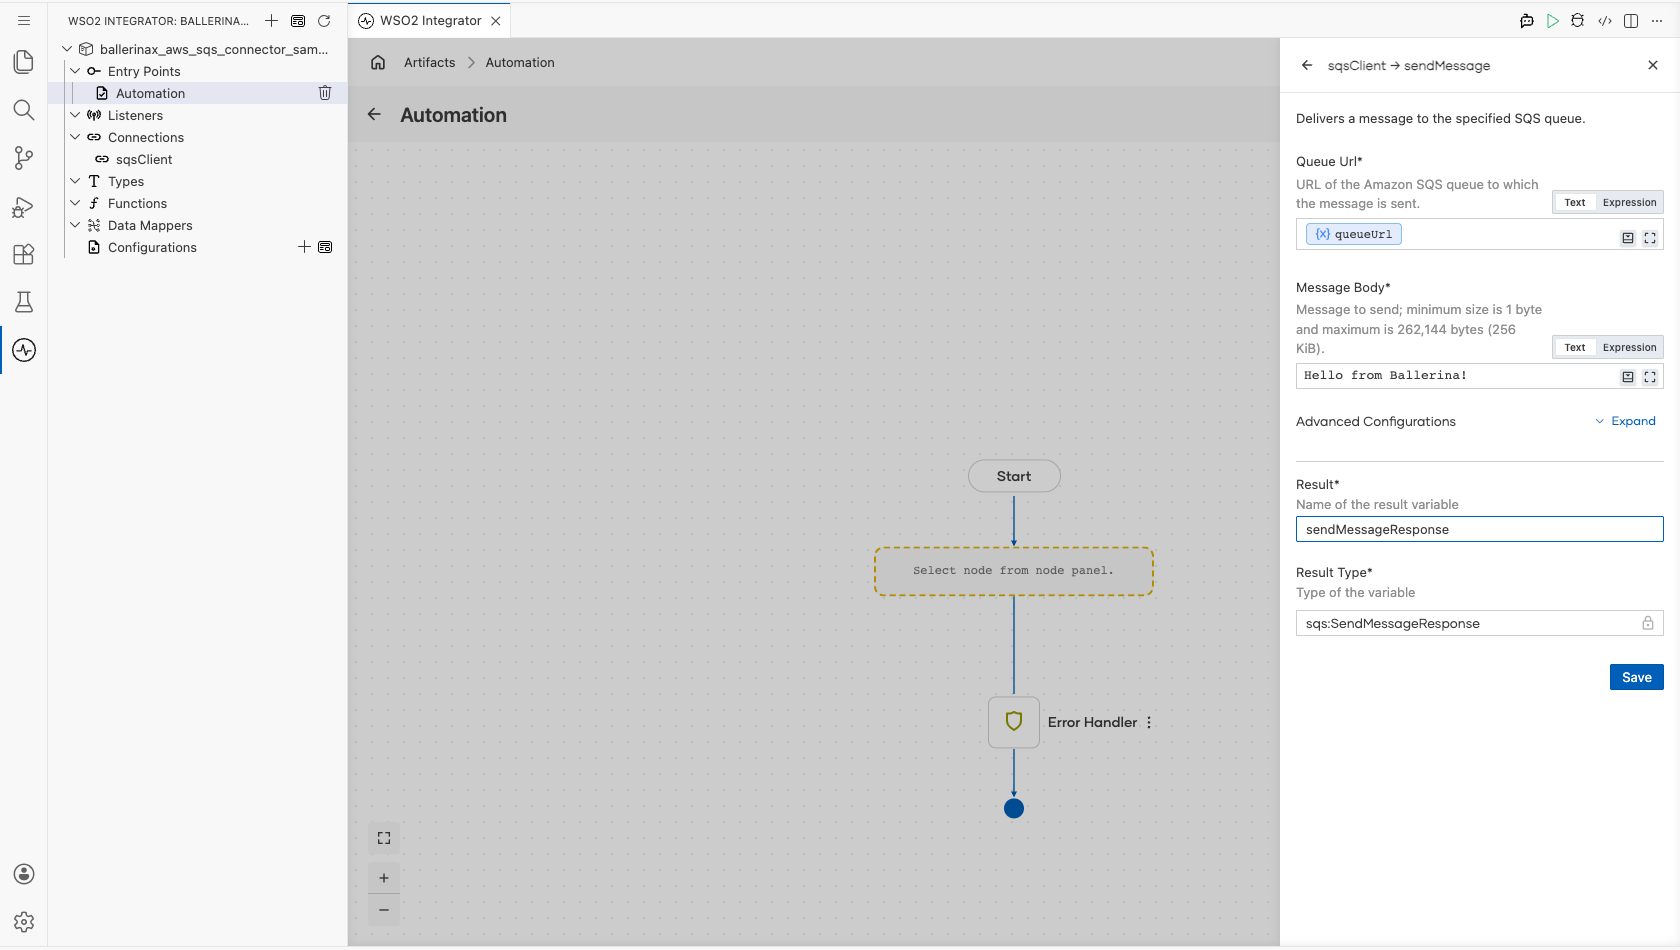Show source code view icon

[x=1605, y=21]
